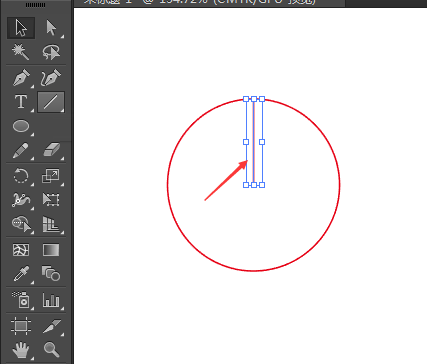
Task: Select the Width/Warp tool
Action: click(21, 200)
